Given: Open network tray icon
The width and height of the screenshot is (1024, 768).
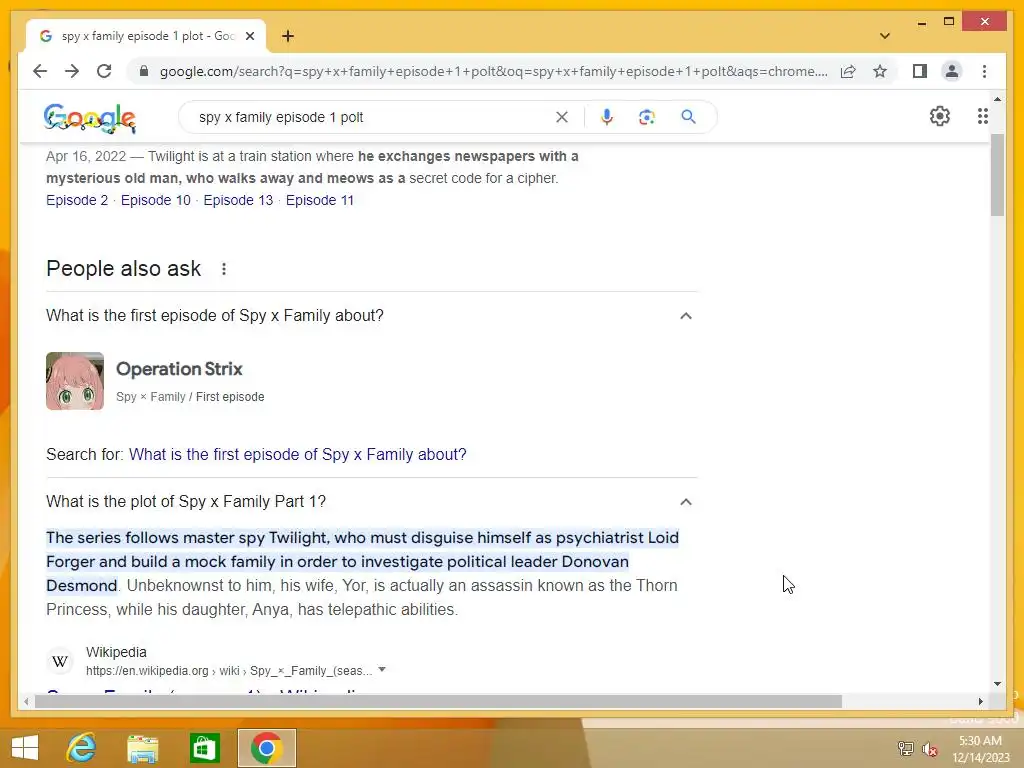Looking at the screenshot, I should tap(906, 748).
